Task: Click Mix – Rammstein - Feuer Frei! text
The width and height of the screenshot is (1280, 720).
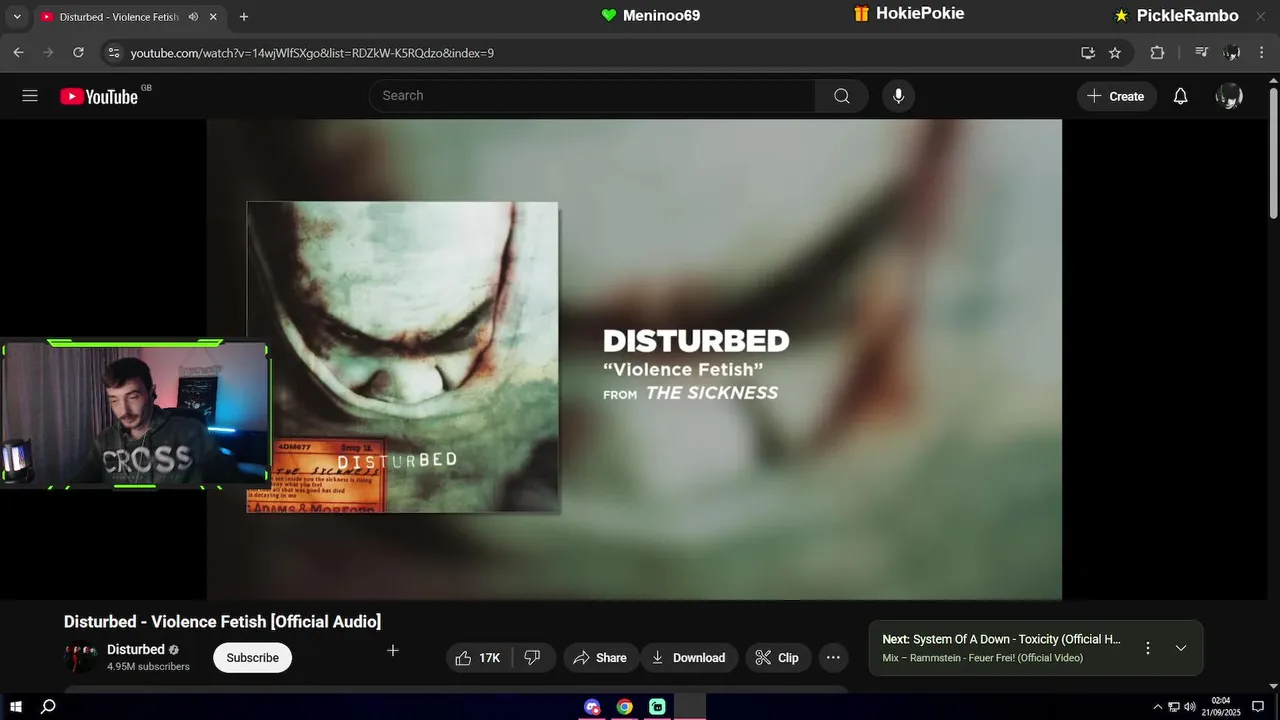Action: 982,658
